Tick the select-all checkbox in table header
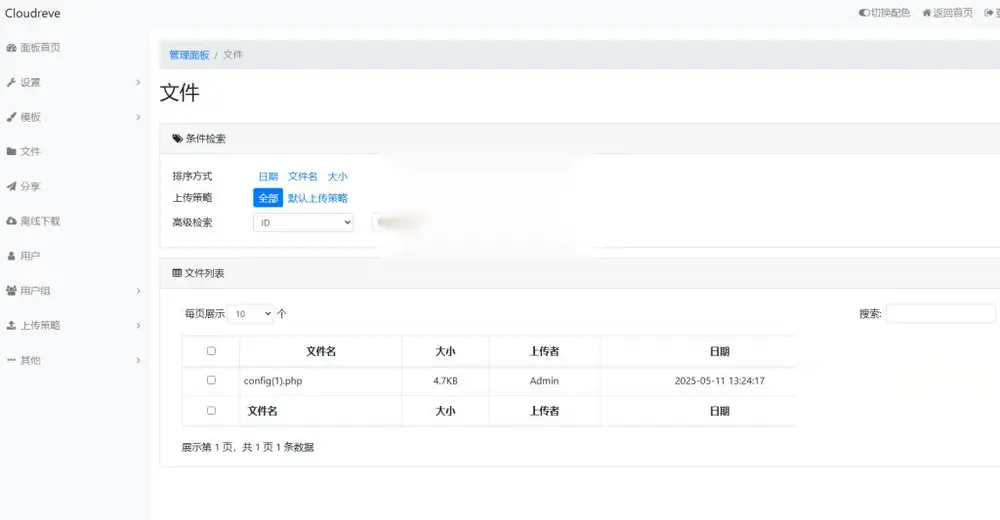The width and height of the screenshot is (1000, 520). [x=211, y=351]
